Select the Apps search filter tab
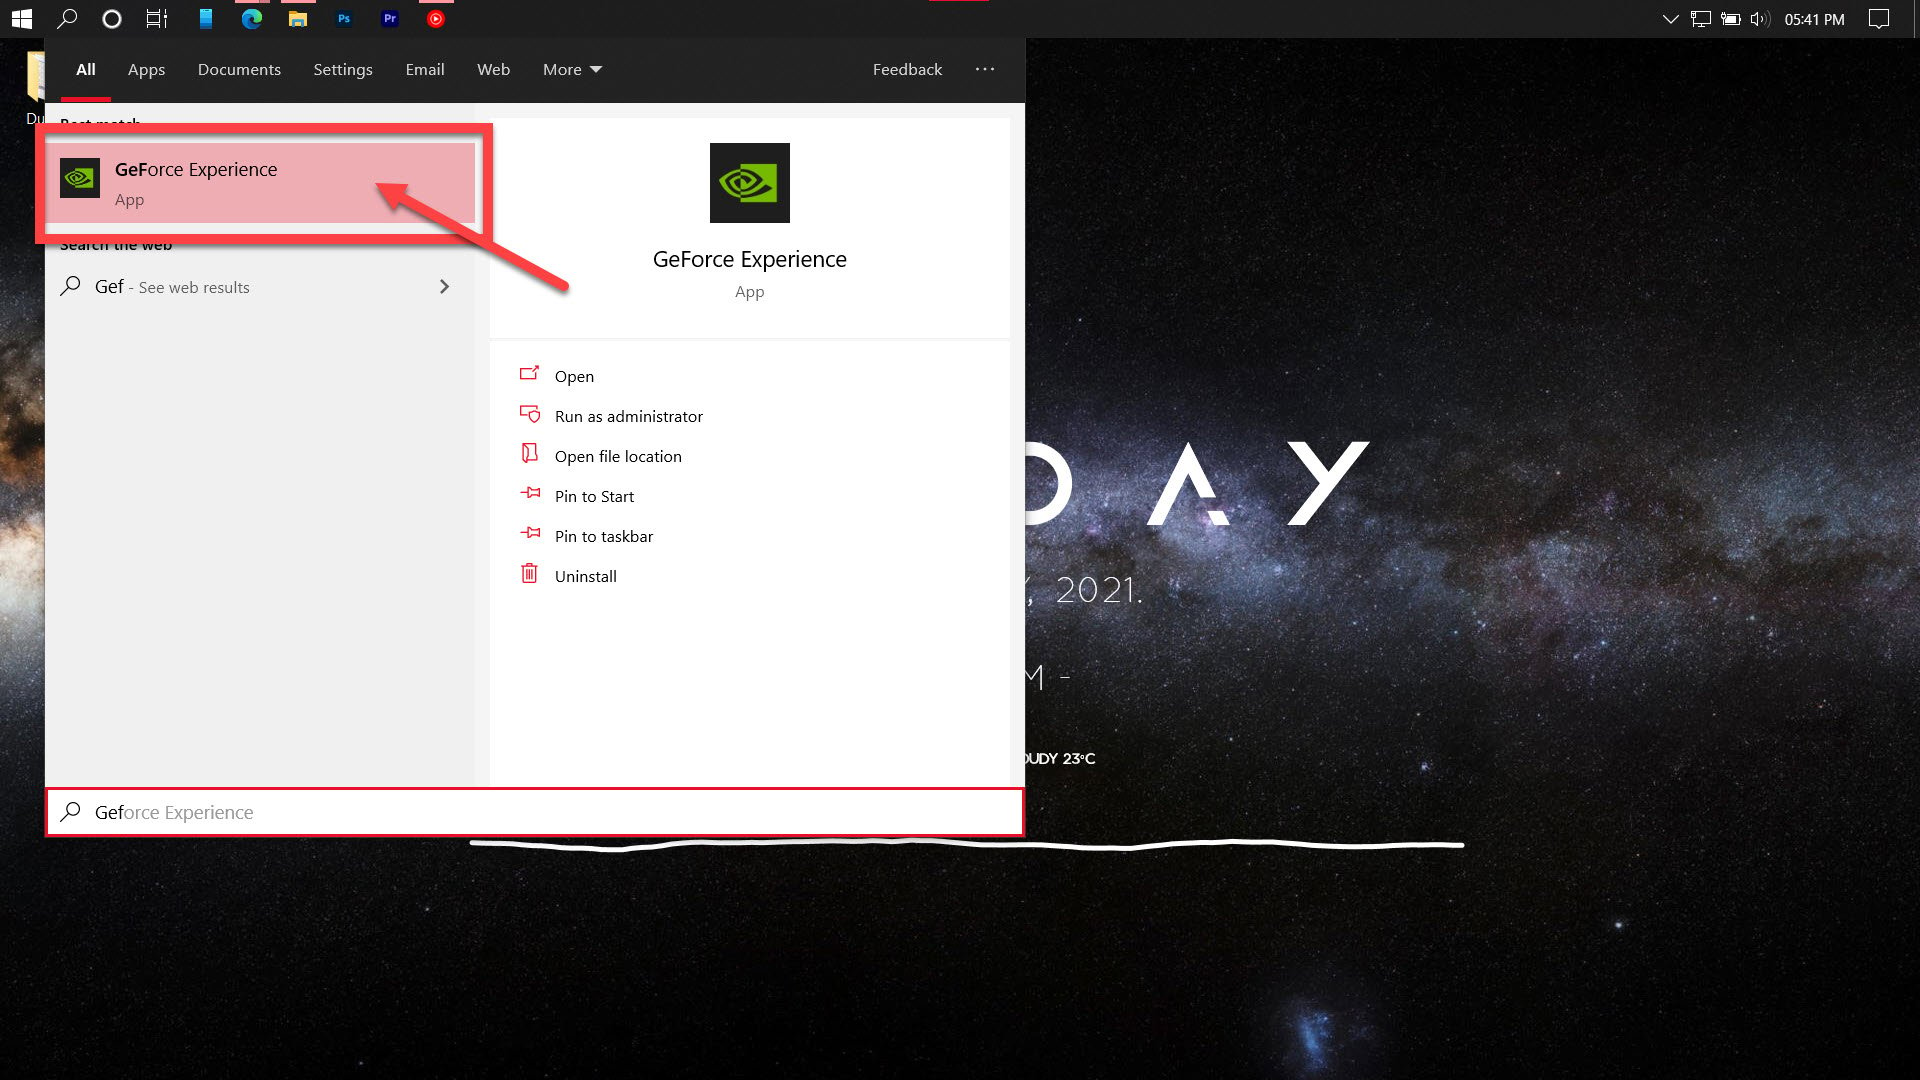1920x1080 pixels. click(146, 69)
